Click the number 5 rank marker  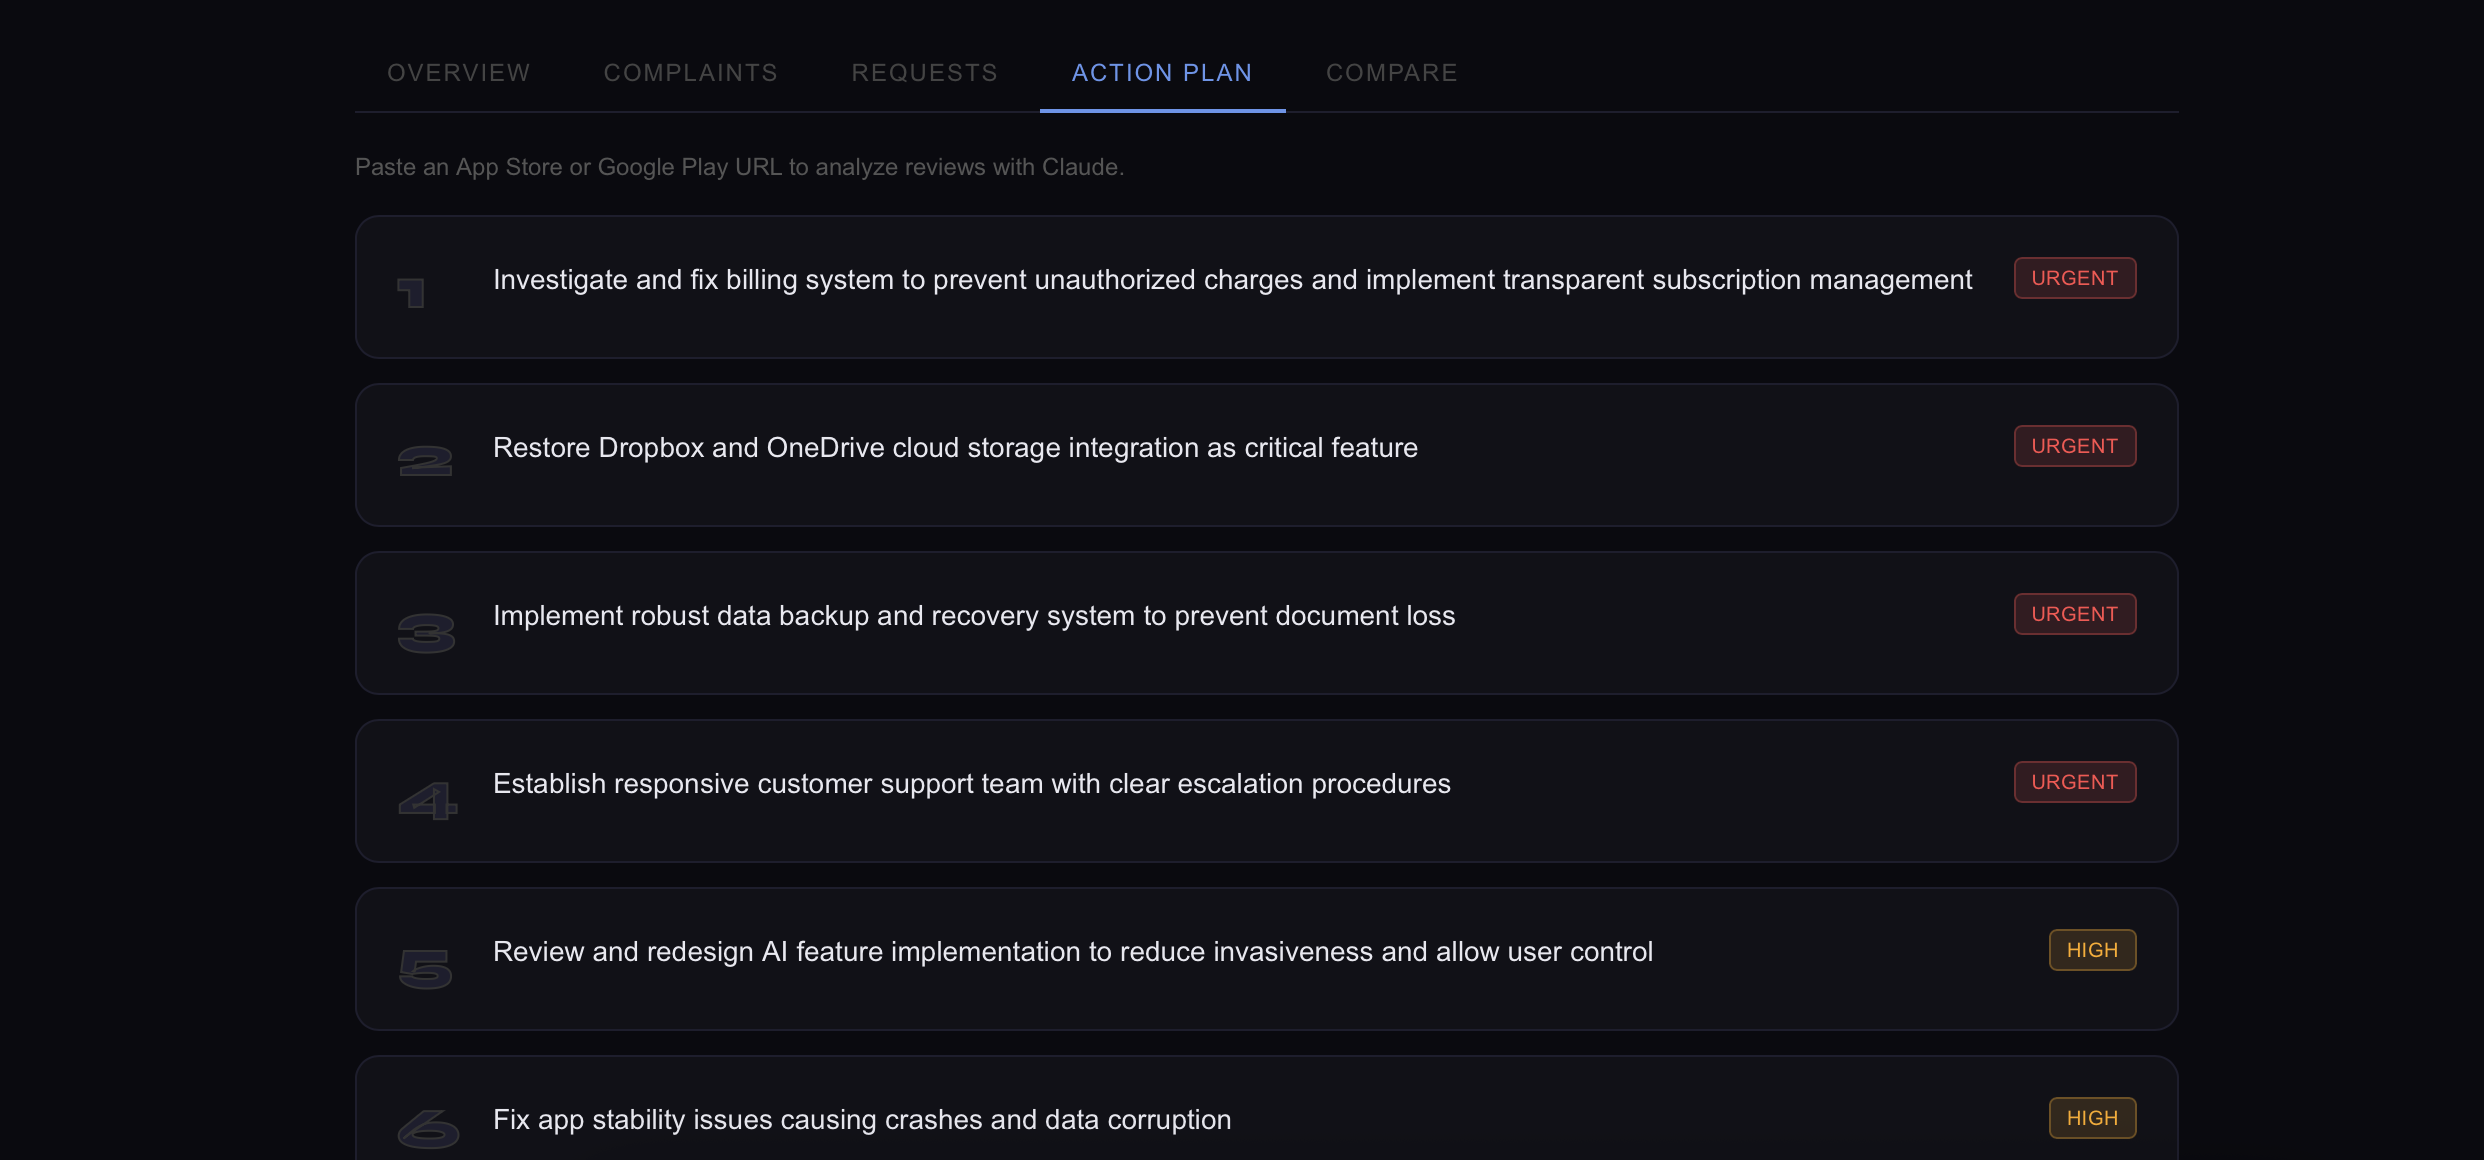point(426,969)
